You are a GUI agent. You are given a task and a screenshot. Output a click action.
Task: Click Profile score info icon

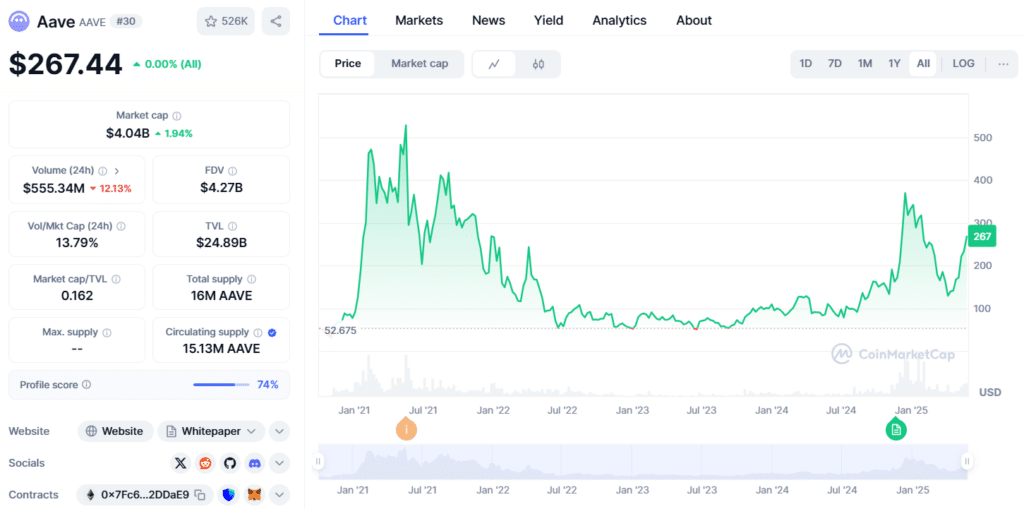86,385
